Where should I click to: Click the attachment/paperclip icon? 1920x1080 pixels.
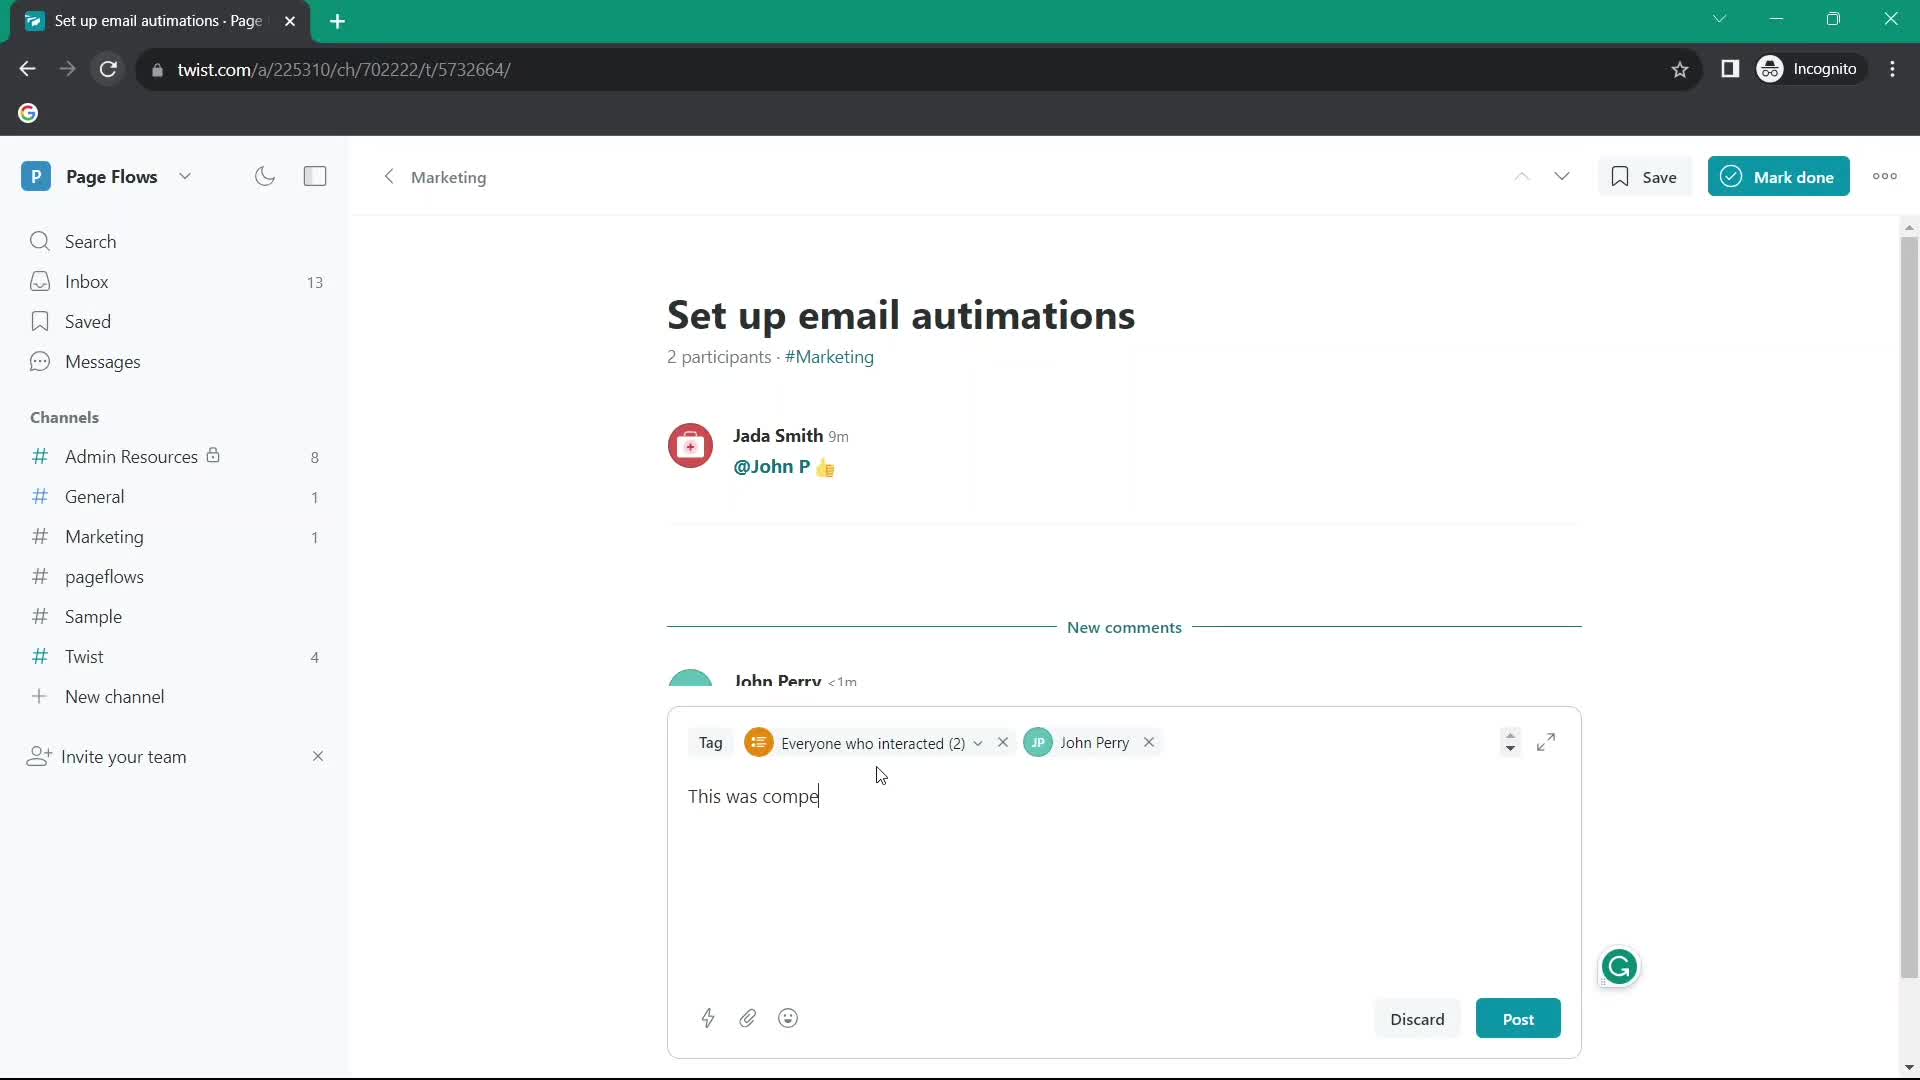point(749,1018)
